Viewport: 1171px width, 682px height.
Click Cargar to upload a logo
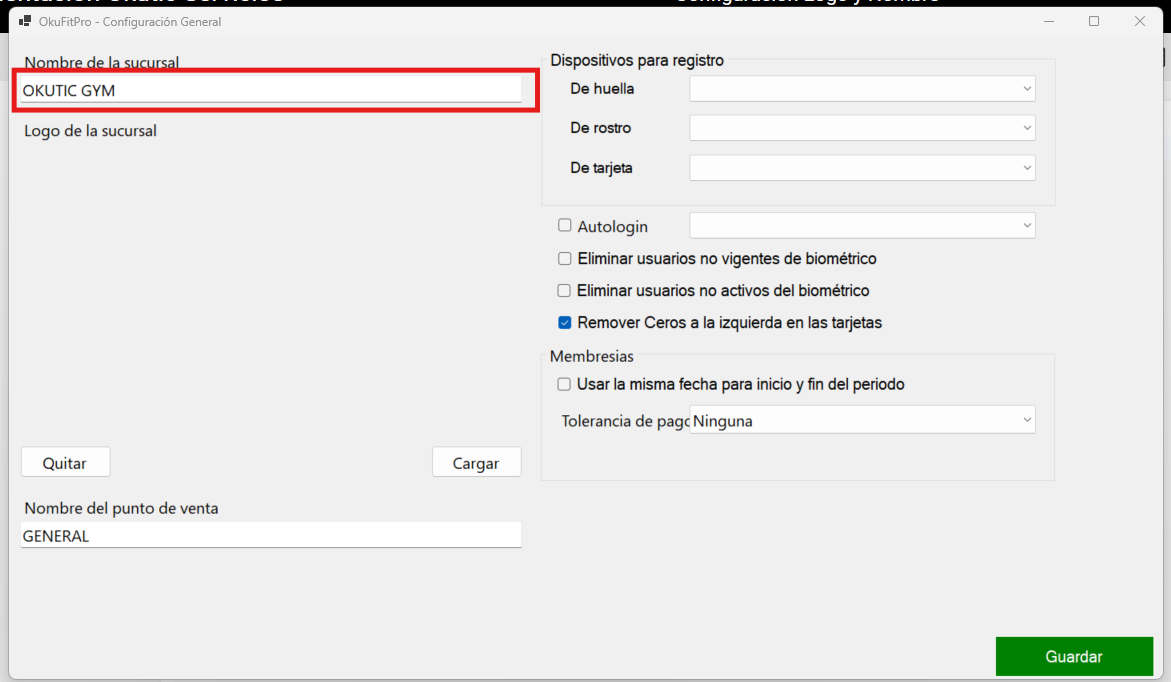tap(476, 463)
